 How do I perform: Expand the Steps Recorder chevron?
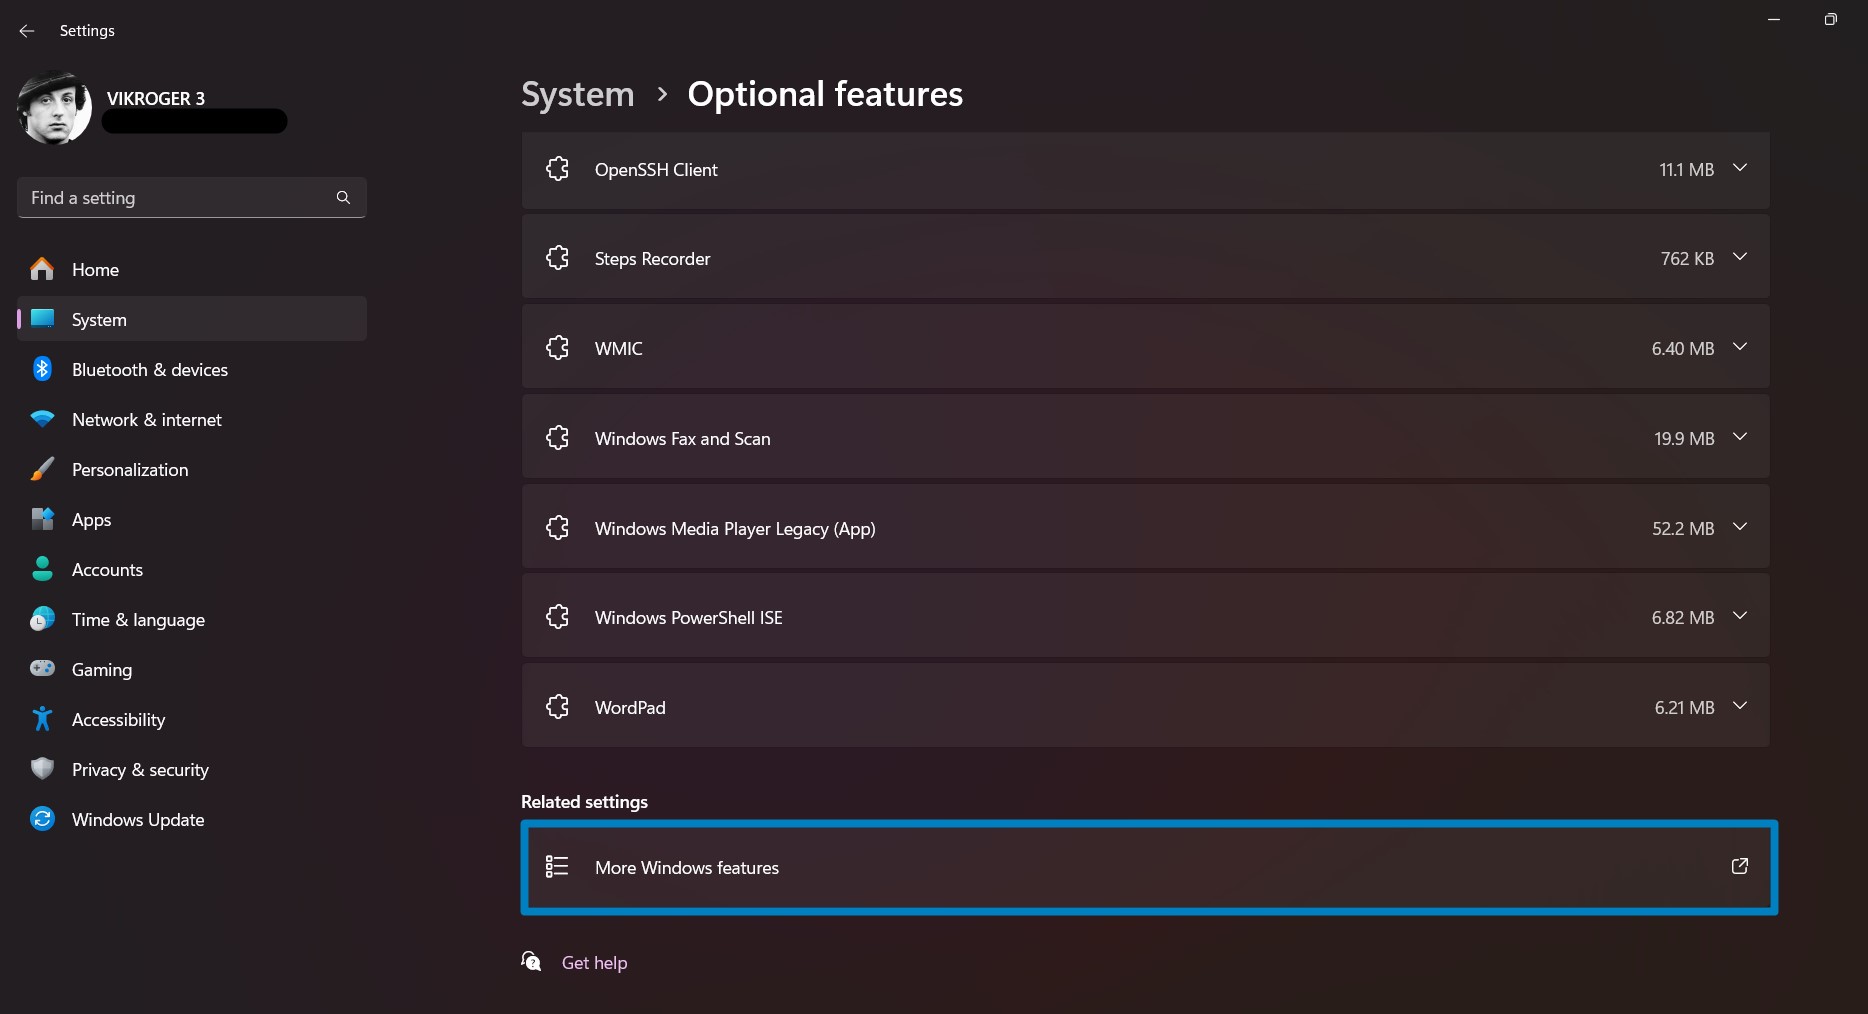pyautogui.click(x=1740, y=257)
